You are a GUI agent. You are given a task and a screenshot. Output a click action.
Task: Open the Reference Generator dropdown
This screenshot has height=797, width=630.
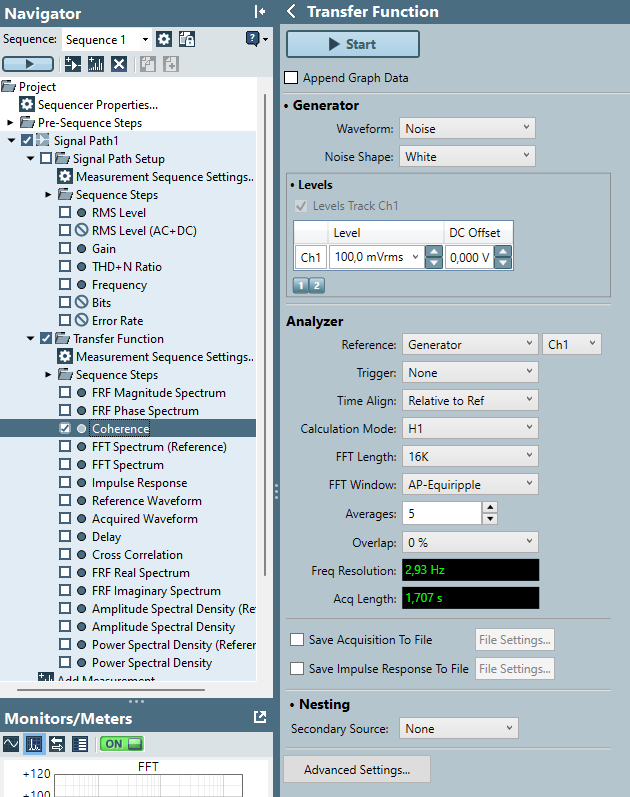tap(470, 345)
